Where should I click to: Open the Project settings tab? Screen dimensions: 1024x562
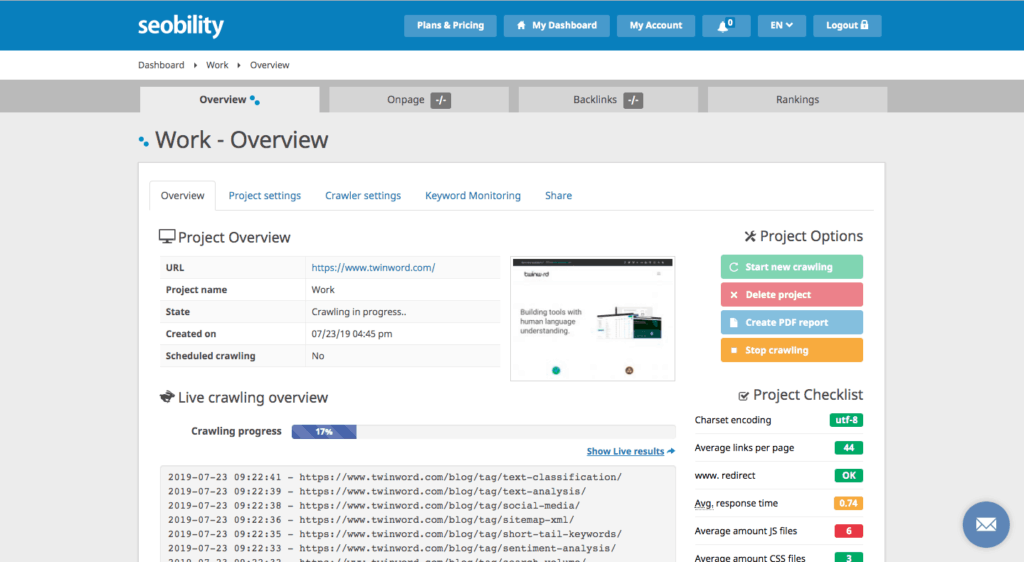pyautogui.click(x=264, y=195)
